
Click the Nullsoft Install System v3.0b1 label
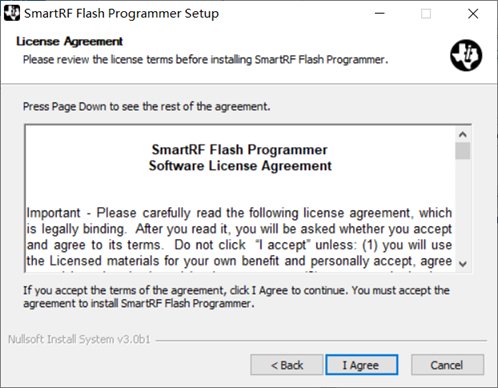tap(79, 339)
